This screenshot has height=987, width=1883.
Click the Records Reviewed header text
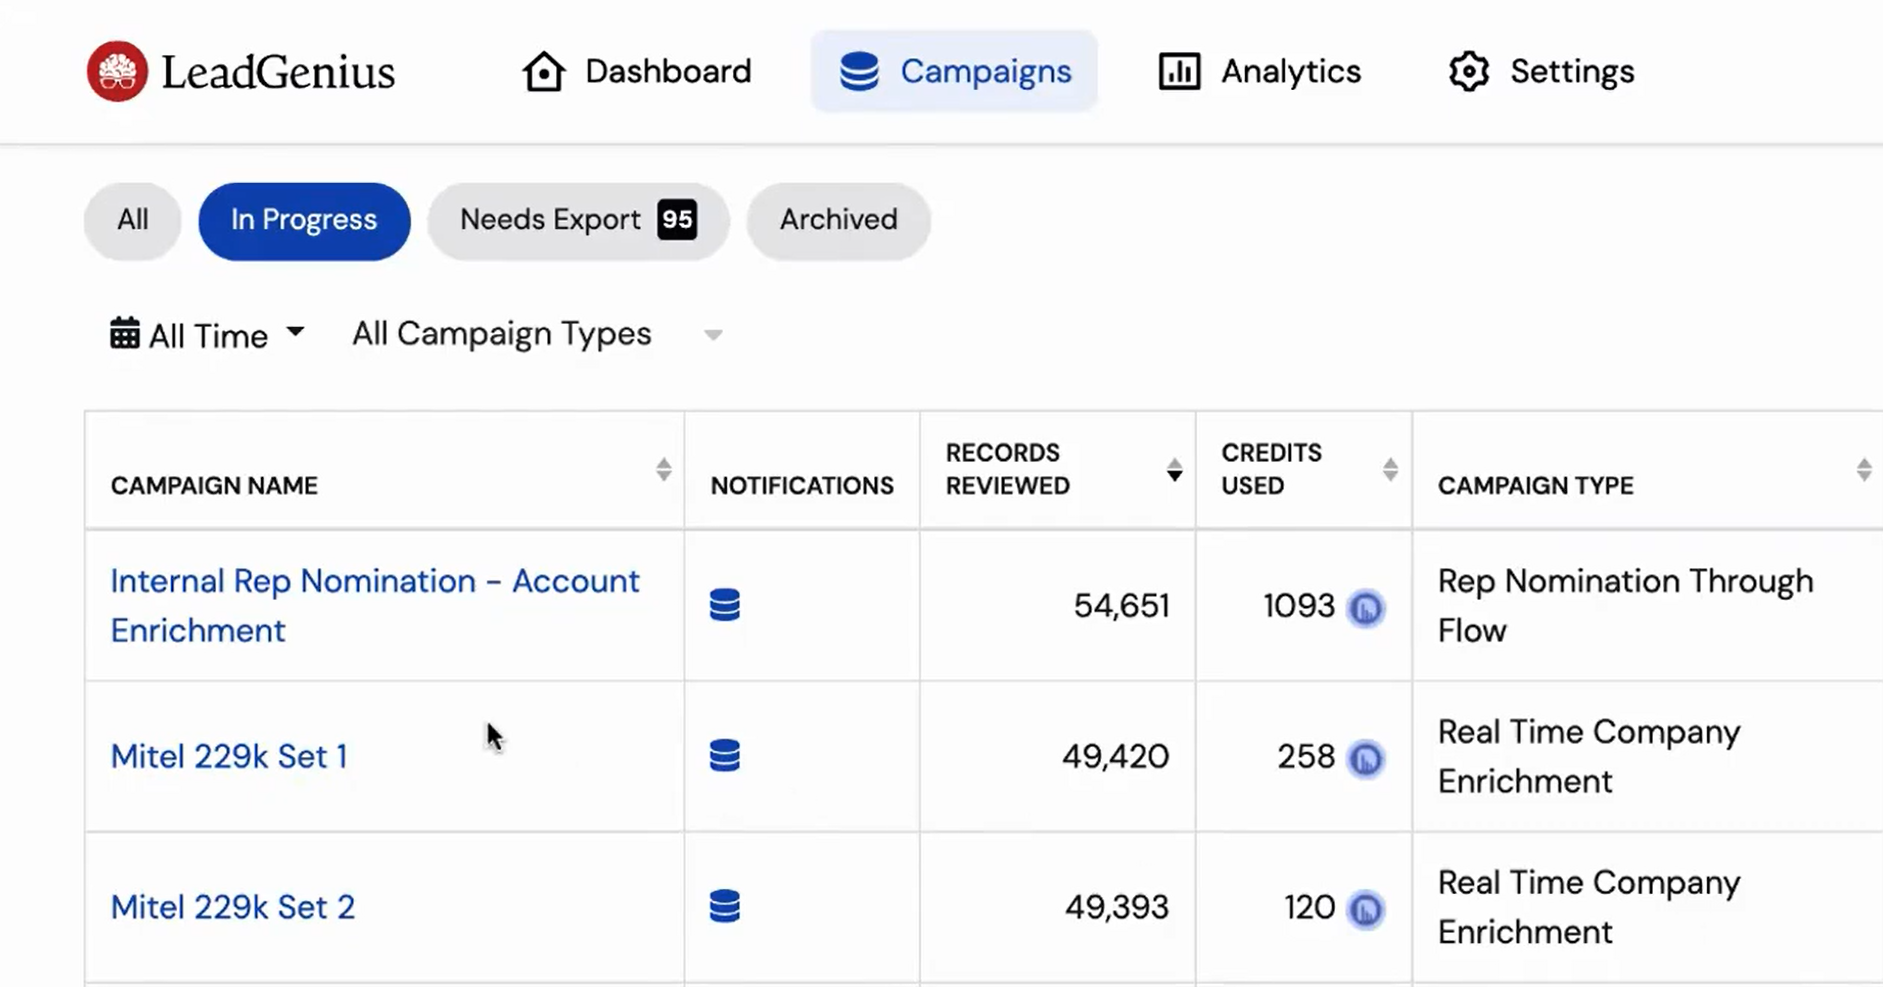1008,469
